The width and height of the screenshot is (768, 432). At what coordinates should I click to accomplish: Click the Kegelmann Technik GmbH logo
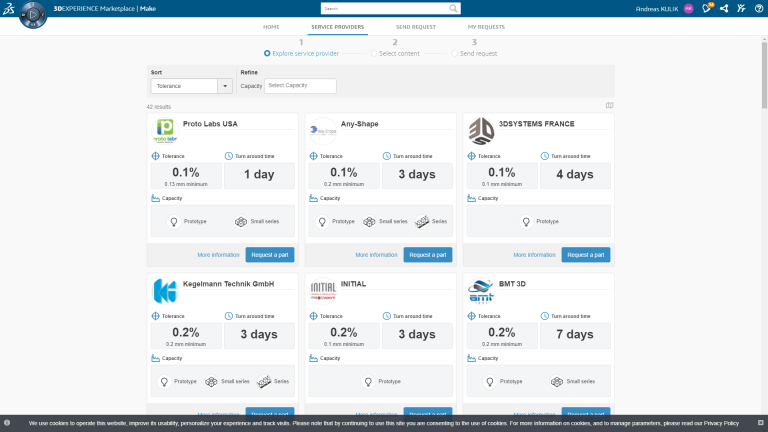click(x=165, y=291)
